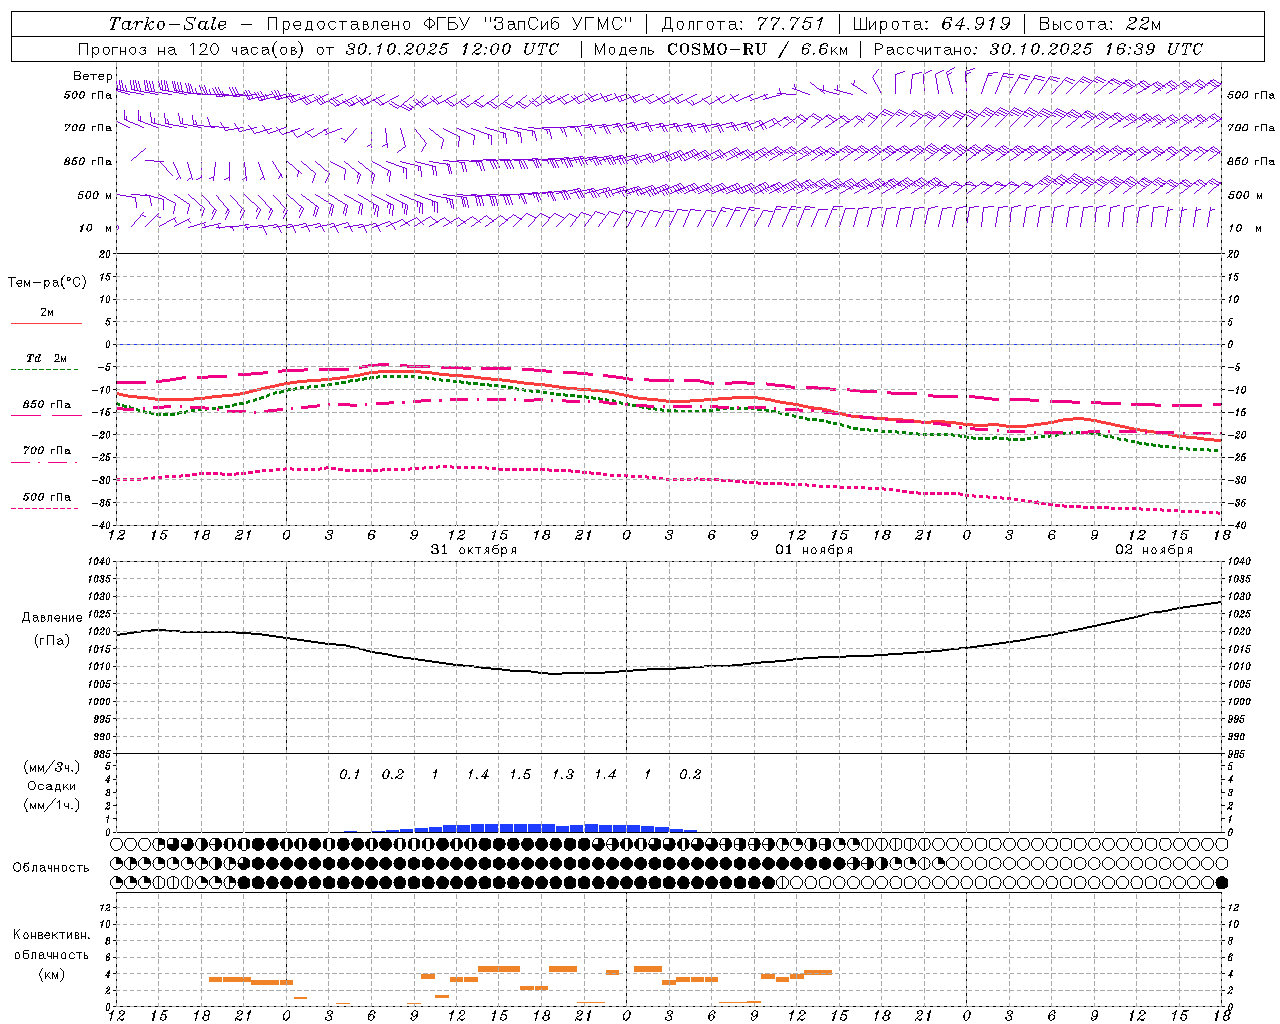Click the 'Облачность' cloudiness label

[x=51, y=867]
